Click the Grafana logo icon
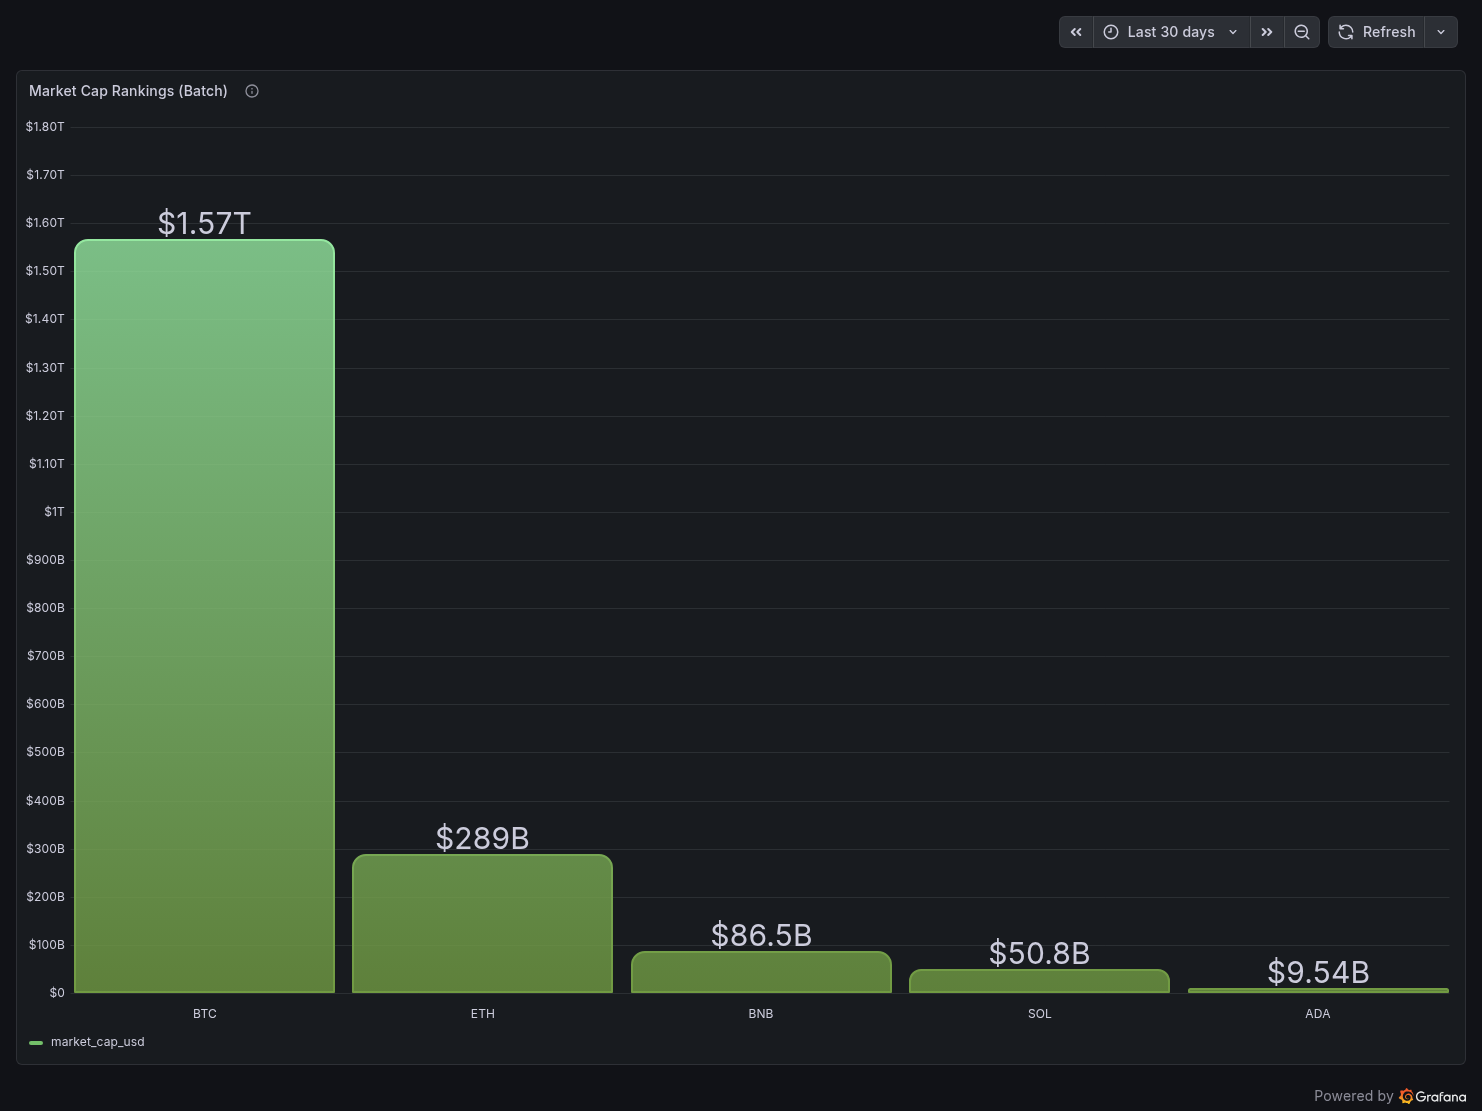The height and width of the screenshot is (1111, 1482). pyautogui.click(x=1406, y=1096)
